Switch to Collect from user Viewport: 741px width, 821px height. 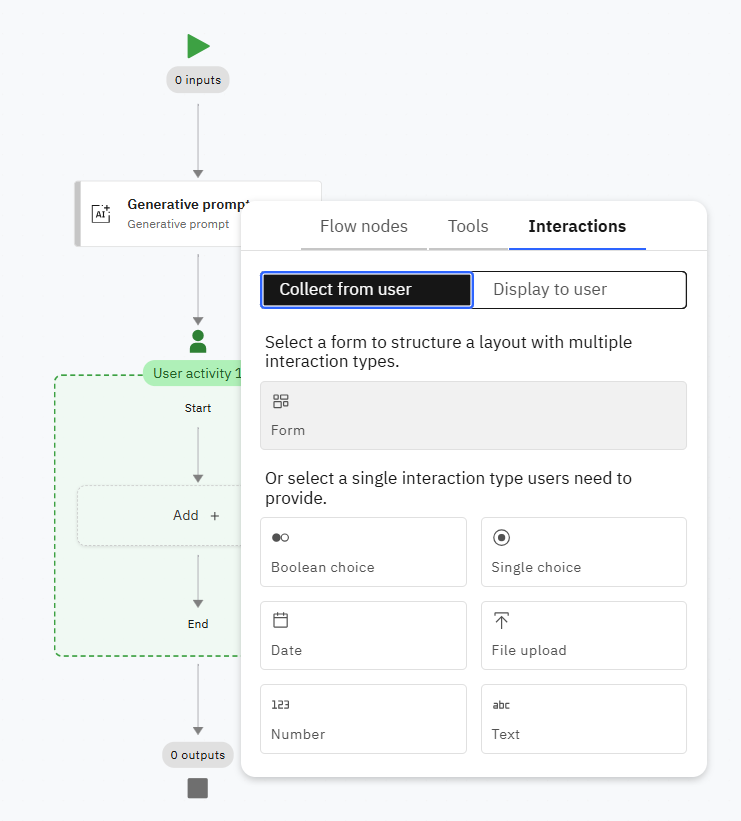(366, 290)
